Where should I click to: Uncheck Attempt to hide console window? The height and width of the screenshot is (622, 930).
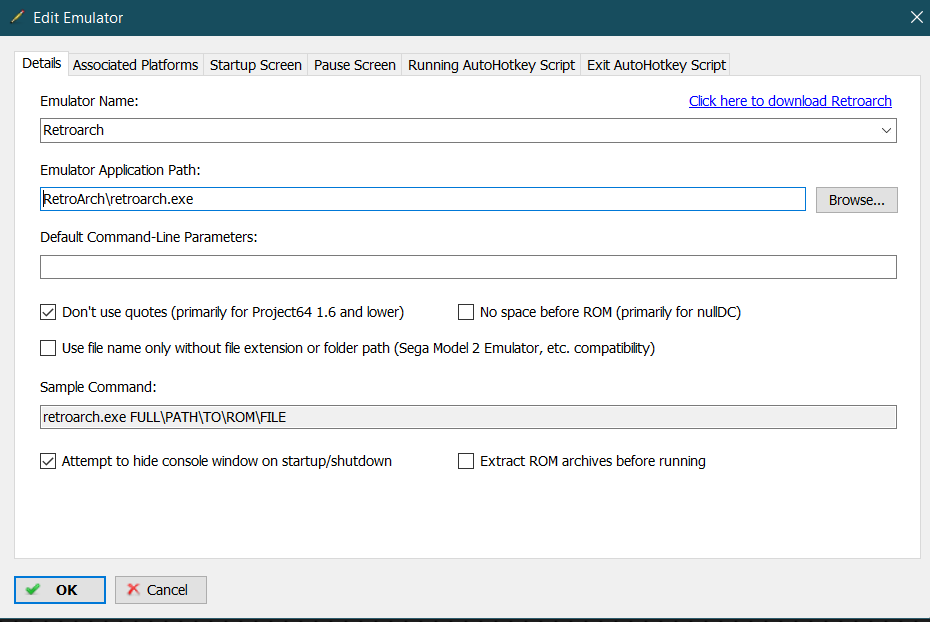coord(48,461)
